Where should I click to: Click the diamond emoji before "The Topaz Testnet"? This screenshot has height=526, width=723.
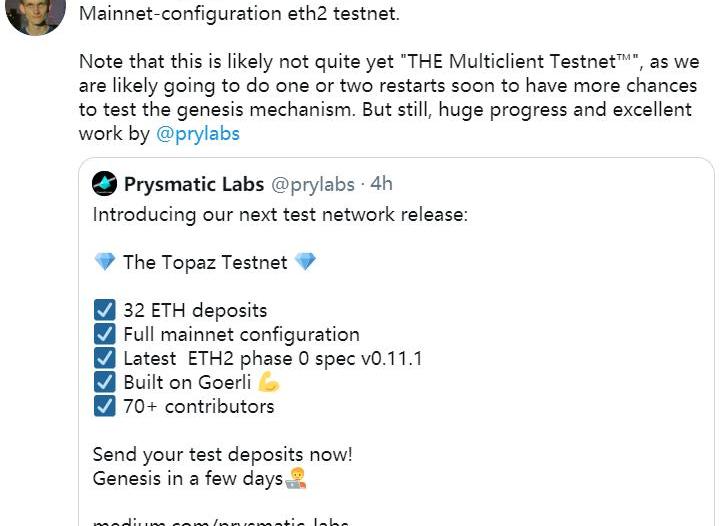pos(105,262)
